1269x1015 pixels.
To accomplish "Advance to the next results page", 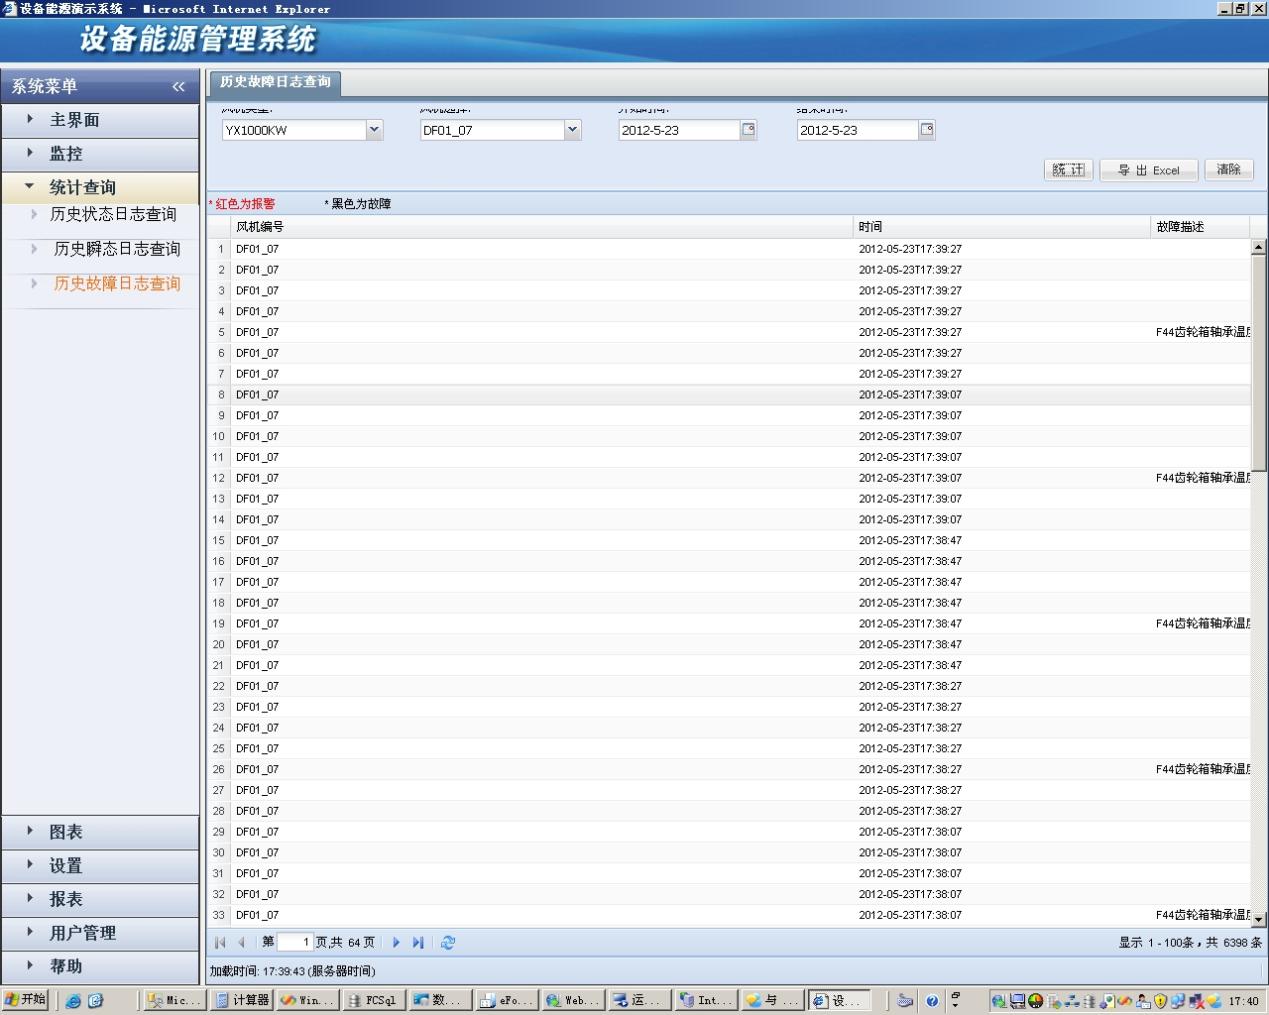I will (x=396, y=942).
